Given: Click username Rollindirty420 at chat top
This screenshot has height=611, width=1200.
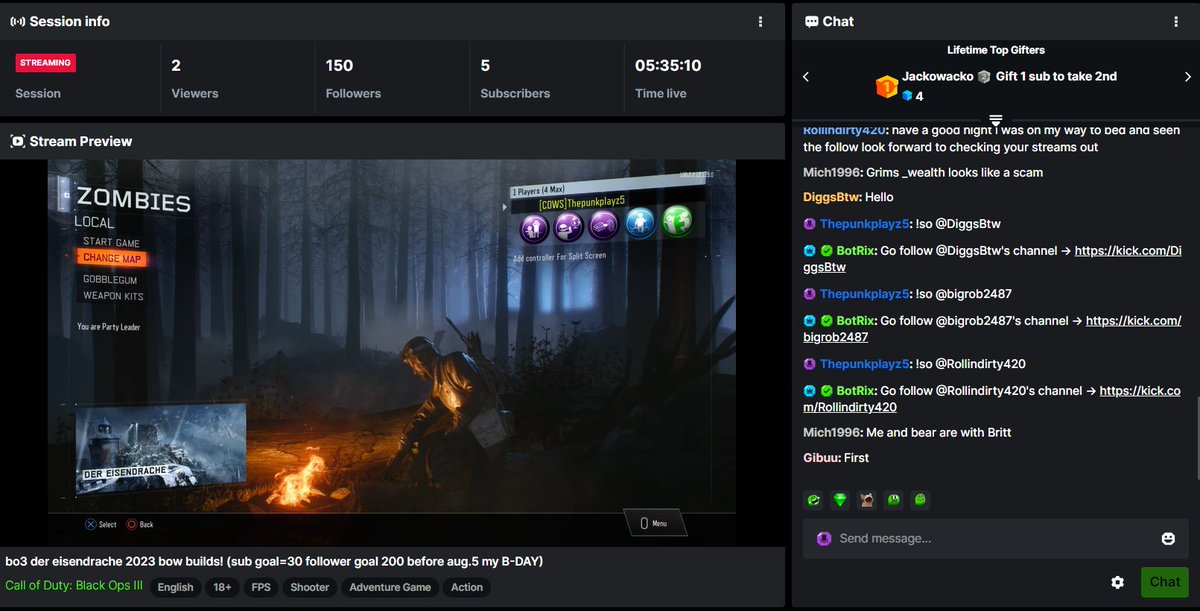Looking at the screenshot, I should point(845,130).
